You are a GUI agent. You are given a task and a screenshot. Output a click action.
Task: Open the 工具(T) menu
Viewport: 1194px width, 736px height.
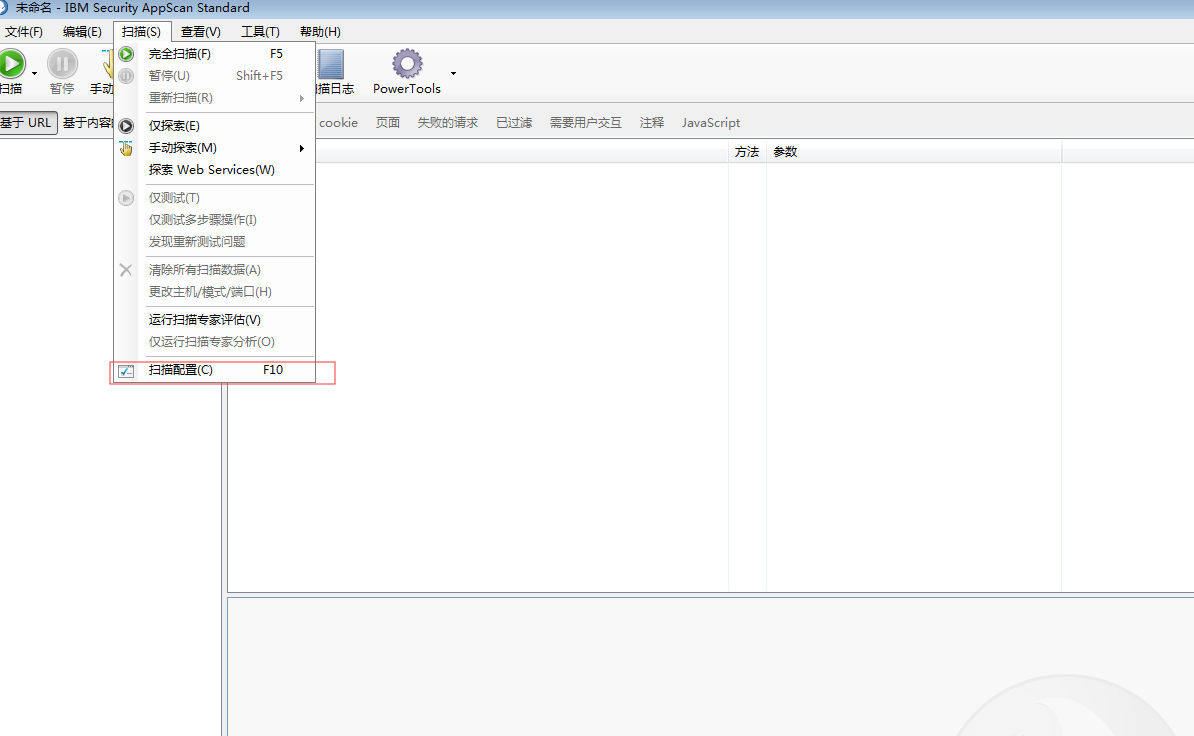pyautogui.click(x=260, y=31)
